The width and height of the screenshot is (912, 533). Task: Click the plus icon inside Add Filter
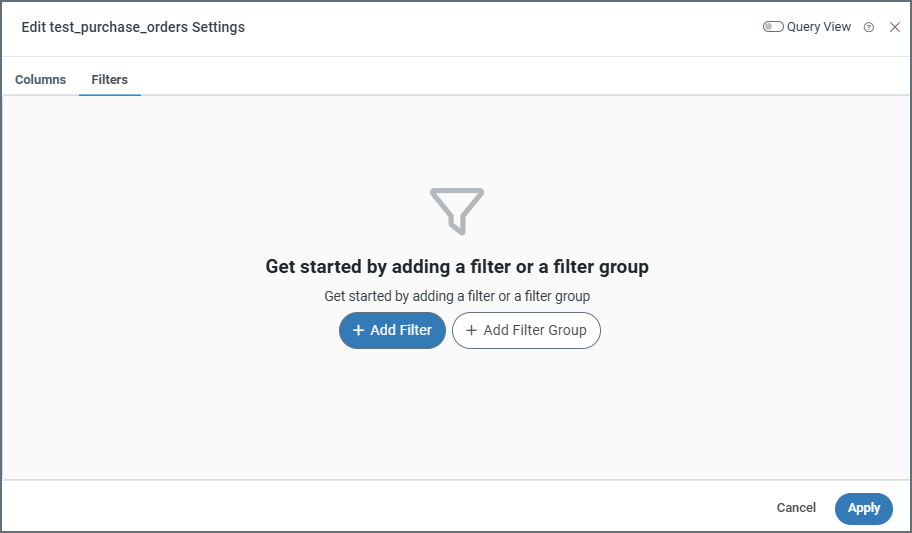(359, 330)
